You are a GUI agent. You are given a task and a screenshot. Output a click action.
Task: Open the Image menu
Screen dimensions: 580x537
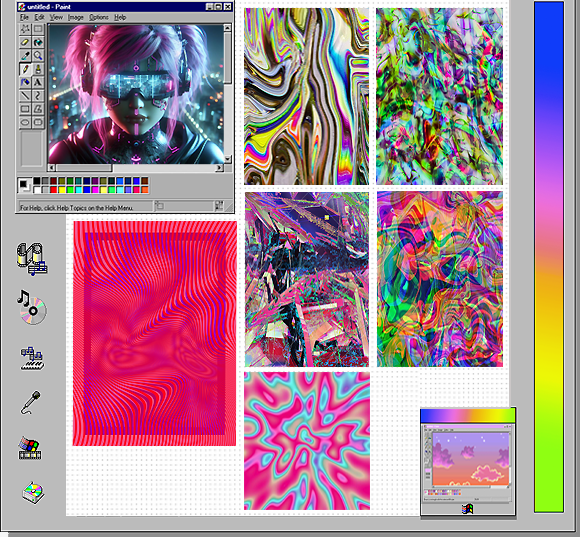76,17
